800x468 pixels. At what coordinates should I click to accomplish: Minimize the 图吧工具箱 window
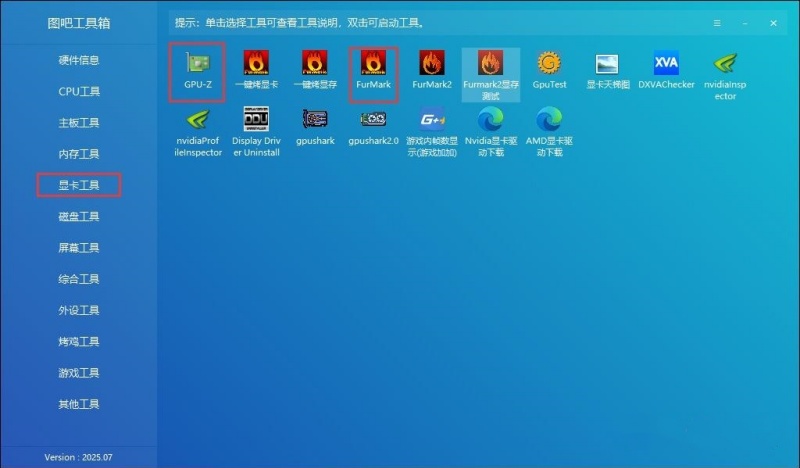[745, 23]
